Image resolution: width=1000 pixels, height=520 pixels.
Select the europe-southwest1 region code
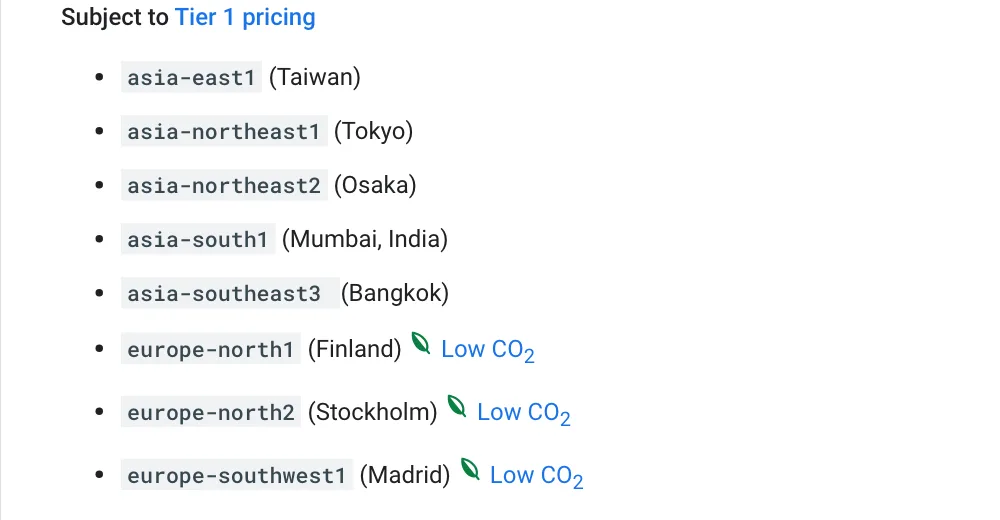[x=237, y=475]
